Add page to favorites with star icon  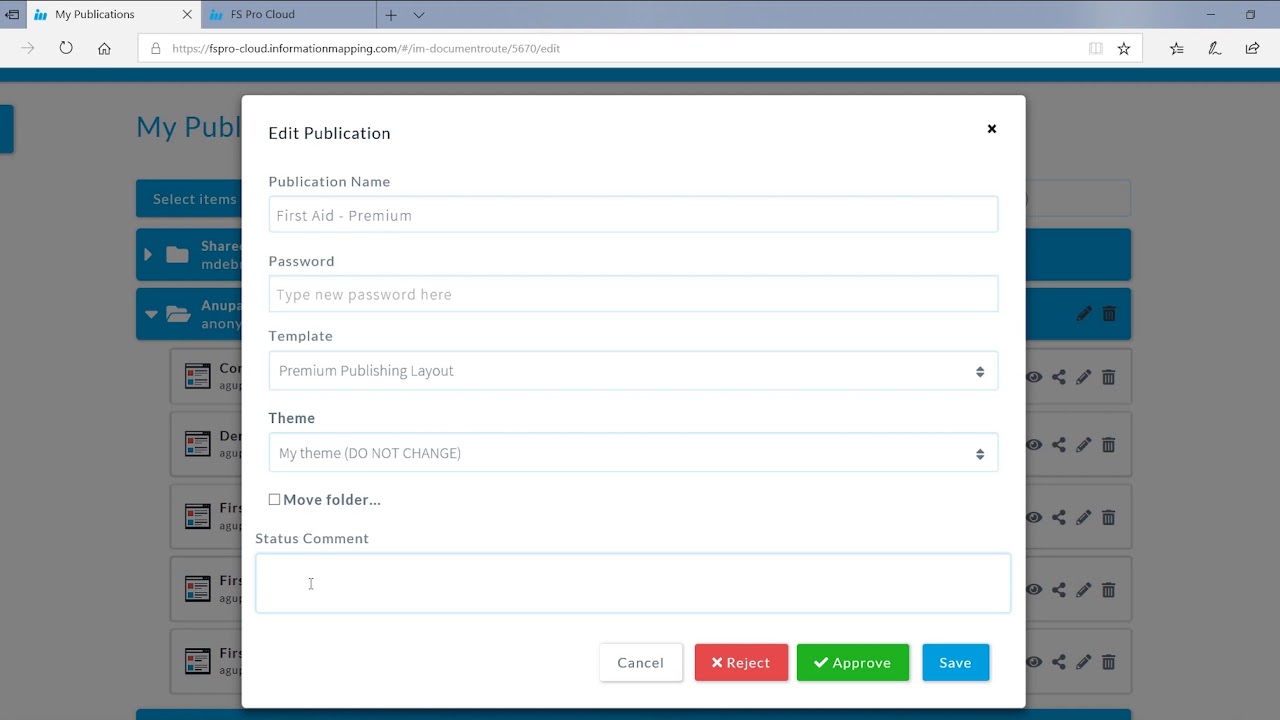click(x=1124, y=48)
